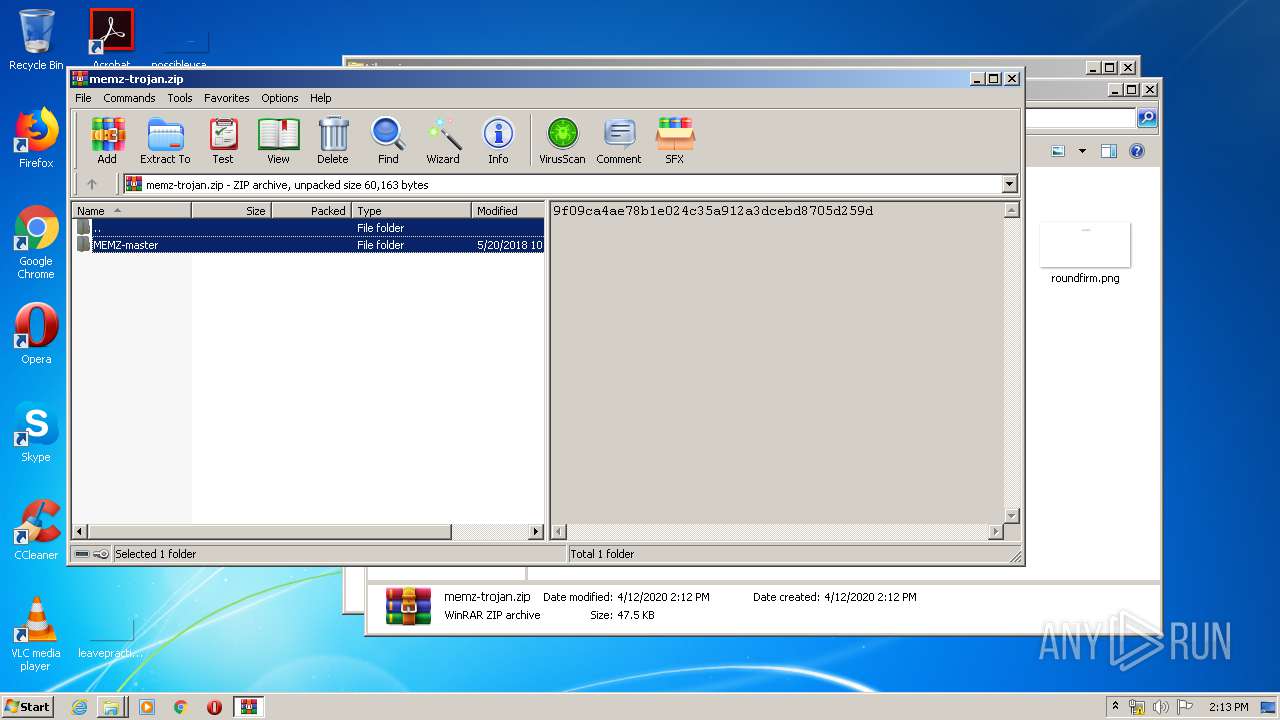Image resolution: width=1280 pixels, height=720 pixels.
Task: Click the View file icon
Action: point(278,141)
